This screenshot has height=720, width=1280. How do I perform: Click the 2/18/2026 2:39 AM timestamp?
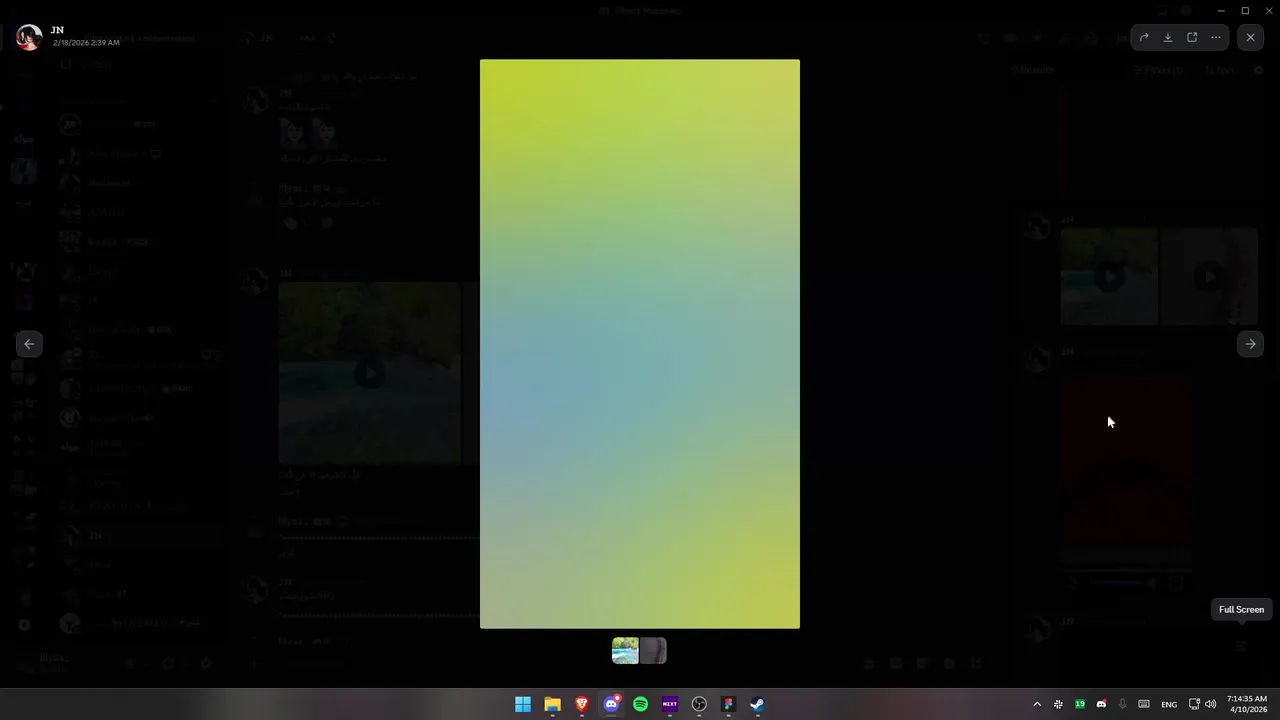click(86, 43)
